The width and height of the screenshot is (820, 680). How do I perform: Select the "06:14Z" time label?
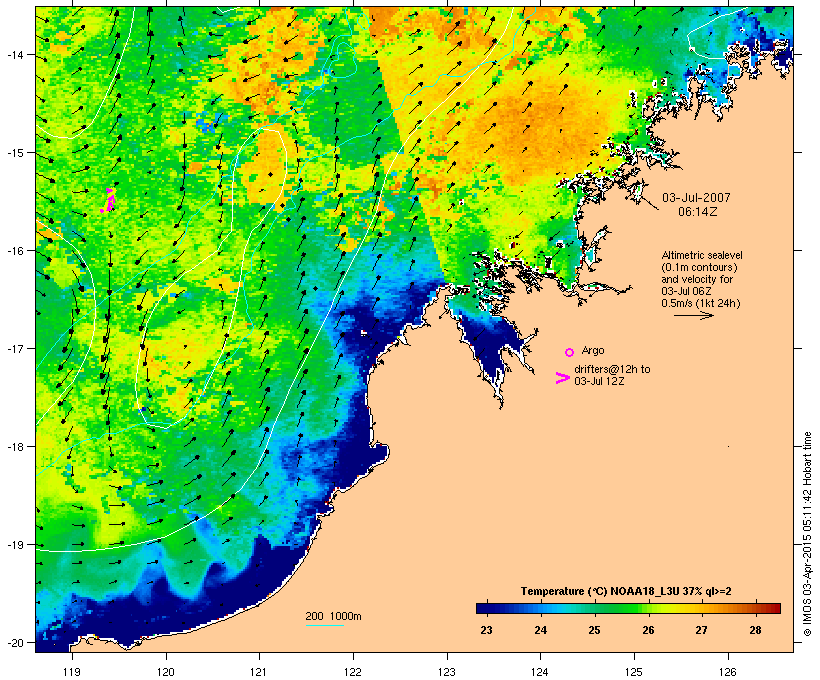point(698,212)
